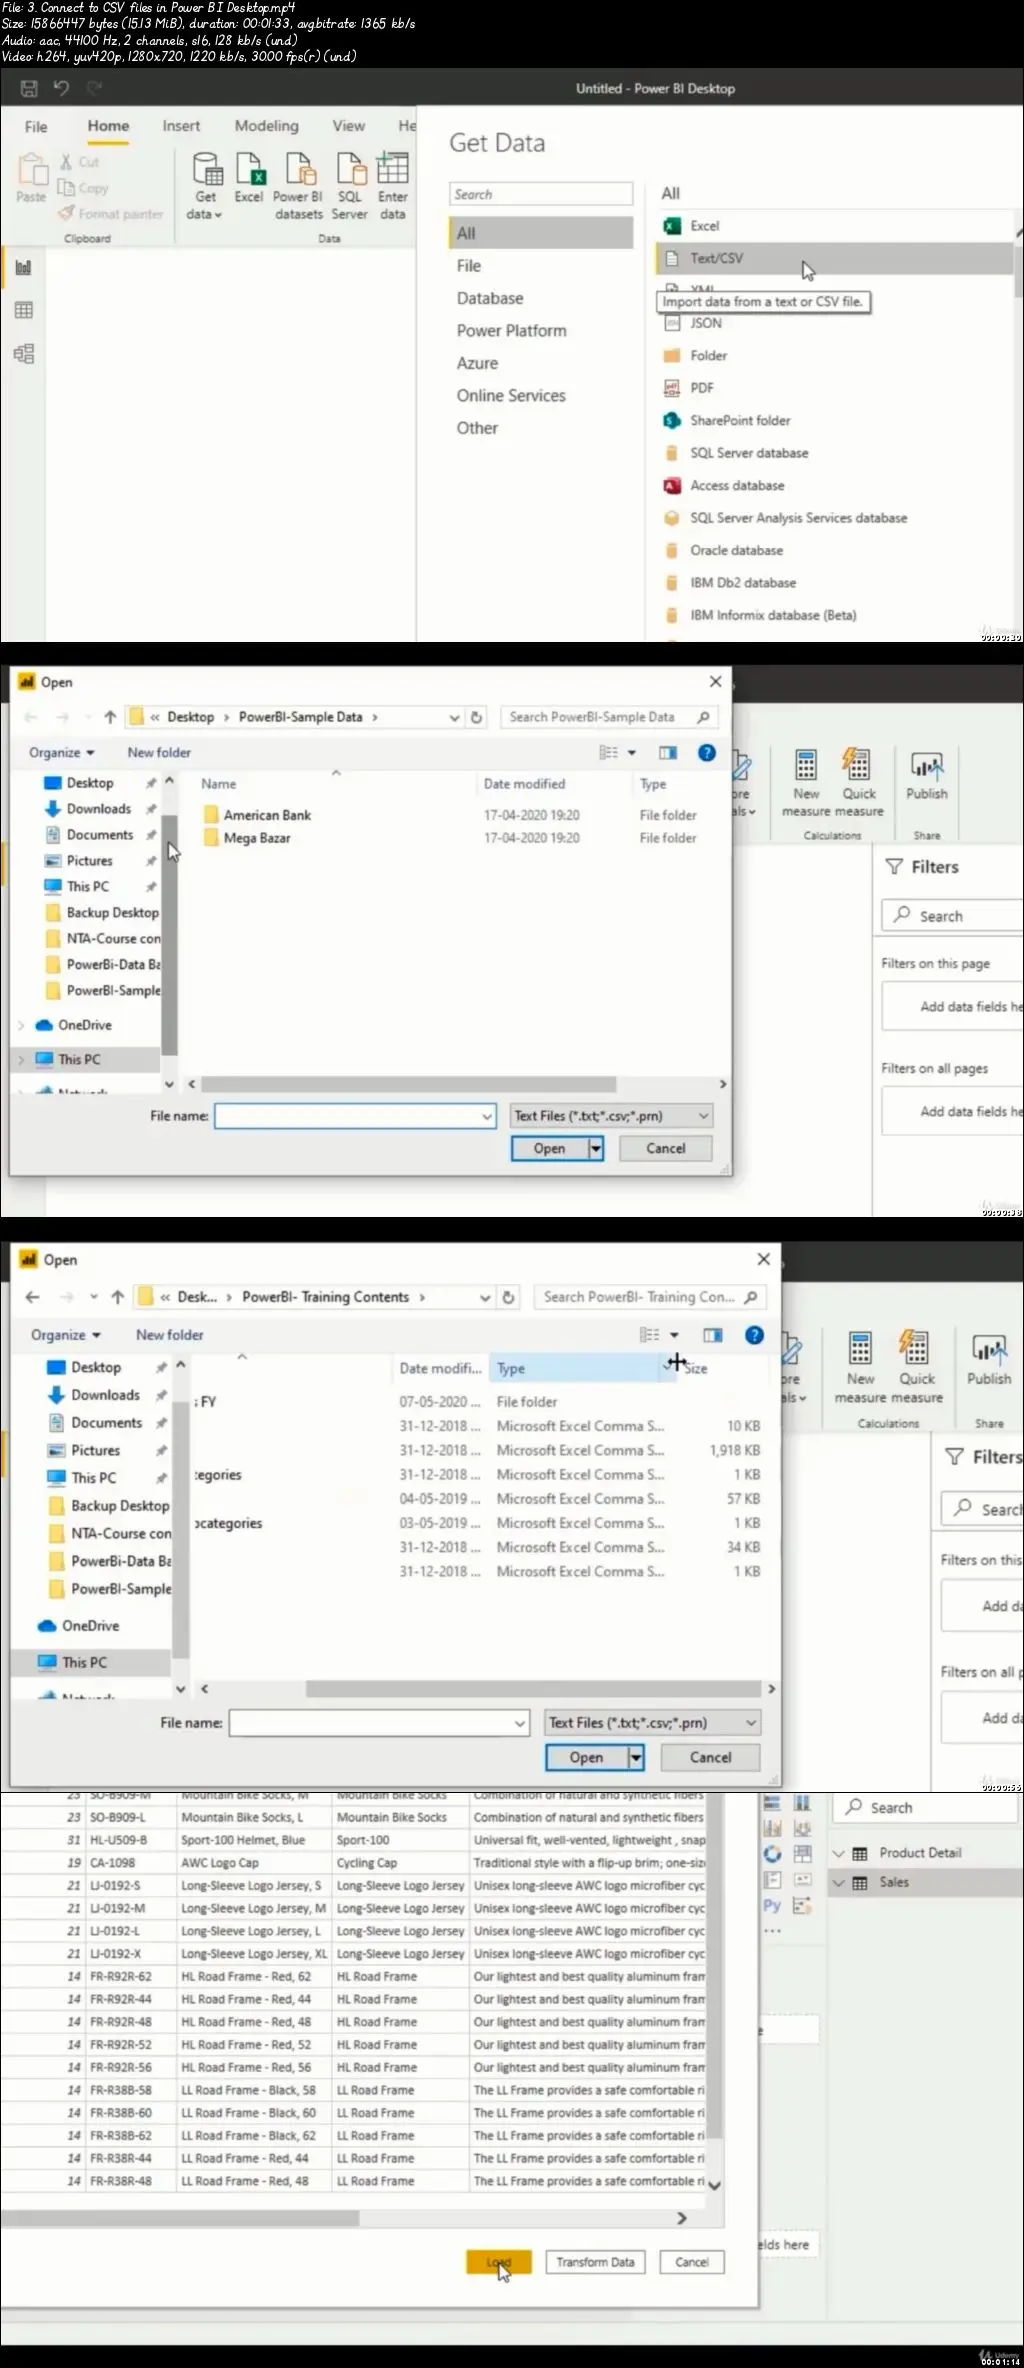Switch to the View ribbon tab
This screenshot has height=2368, width=1024.
[x=348, y=126]
